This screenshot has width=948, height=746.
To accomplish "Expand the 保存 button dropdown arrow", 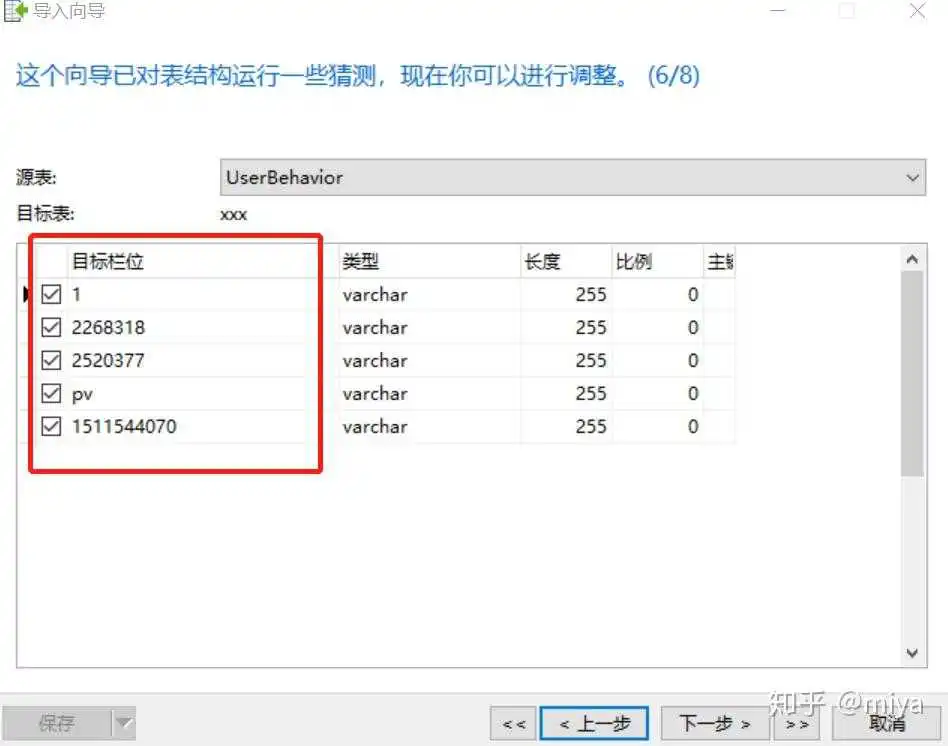I will [123, 723].
